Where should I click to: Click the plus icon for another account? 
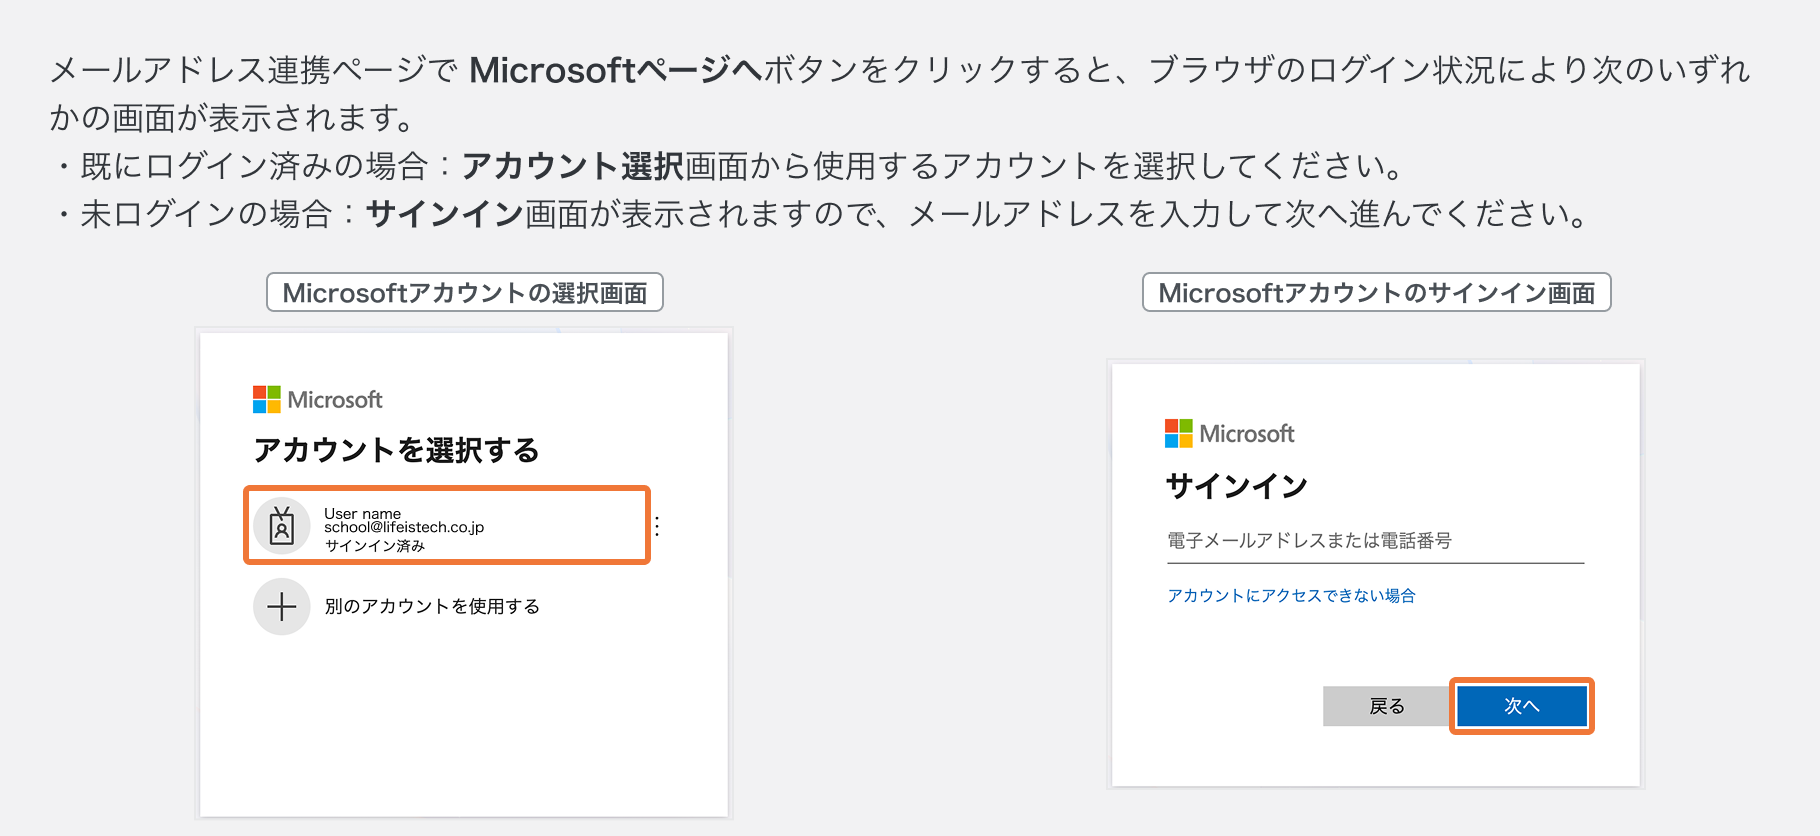coord(282,606)
